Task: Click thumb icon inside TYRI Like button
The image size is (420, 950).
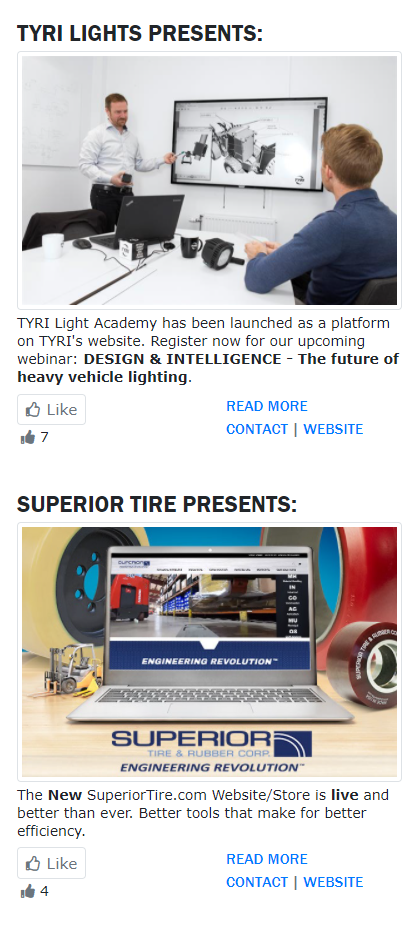Action: [33, 410]
